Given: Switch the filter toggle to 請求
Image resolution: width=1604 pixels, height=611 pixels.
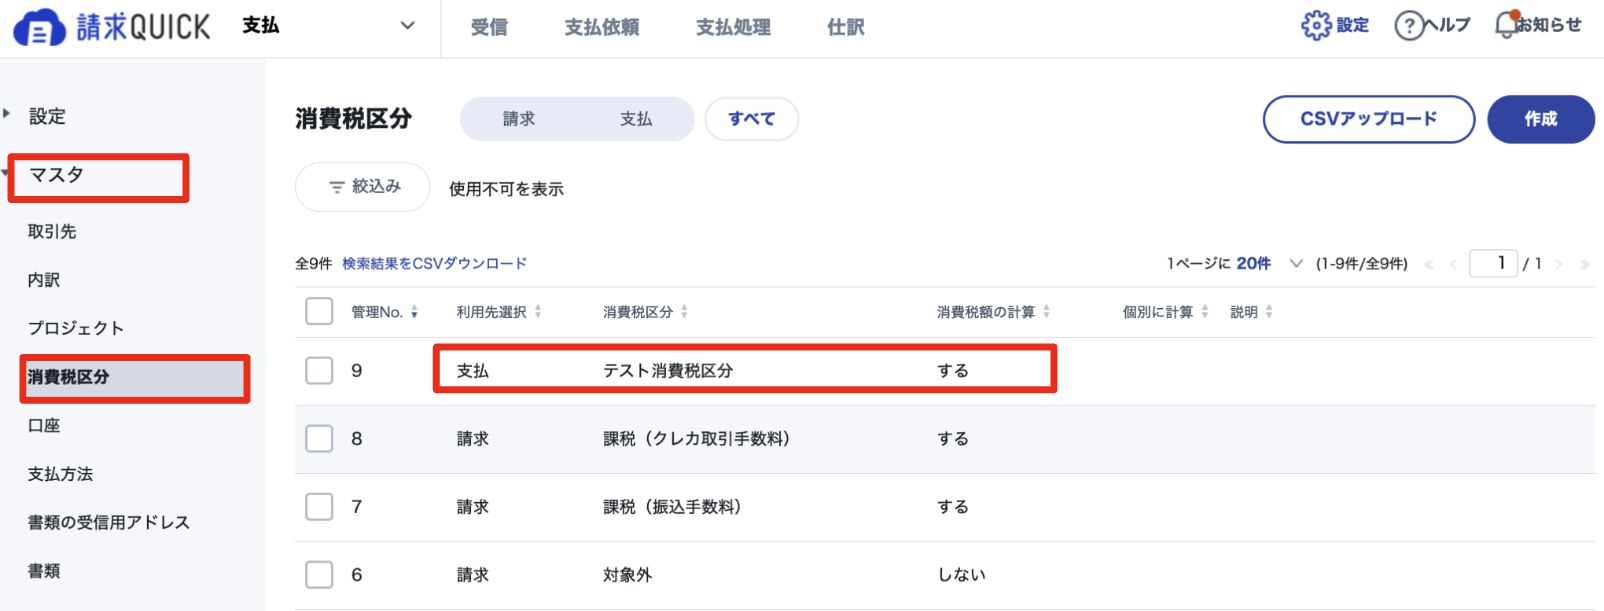Looking at the screenshot, I should point(519,119).
